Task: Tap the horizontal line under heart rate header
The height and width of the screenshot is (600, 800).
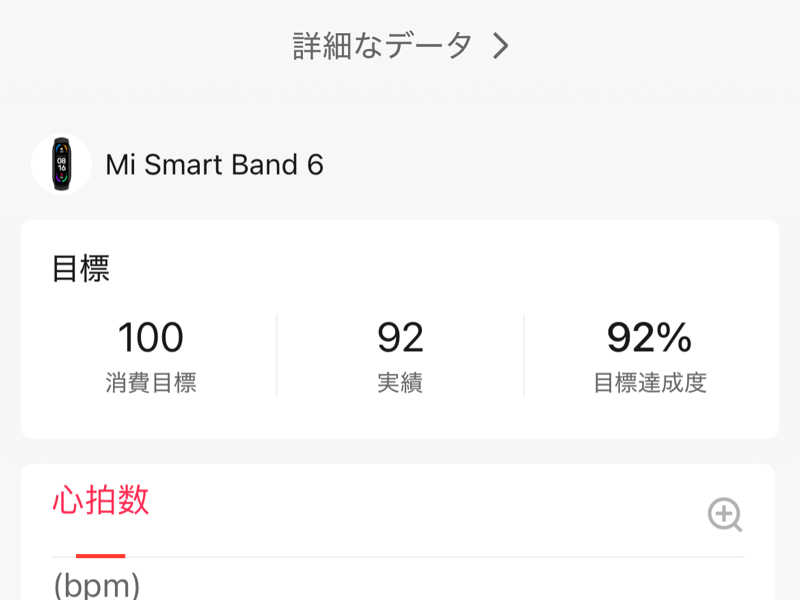Action: pos(398,557)
